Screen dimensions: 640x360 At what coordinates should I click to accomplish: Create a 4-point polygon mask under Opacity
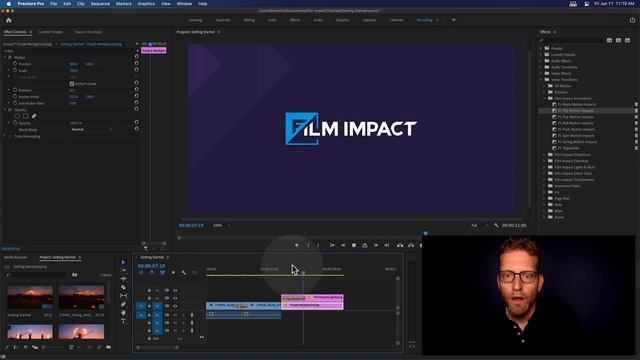pos(25,116)
